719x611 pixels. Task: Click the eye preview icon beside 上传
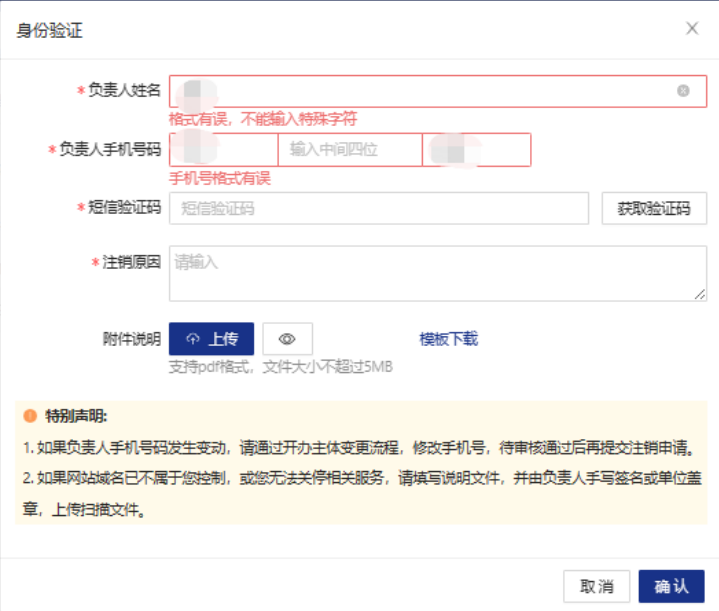(287, 339)
